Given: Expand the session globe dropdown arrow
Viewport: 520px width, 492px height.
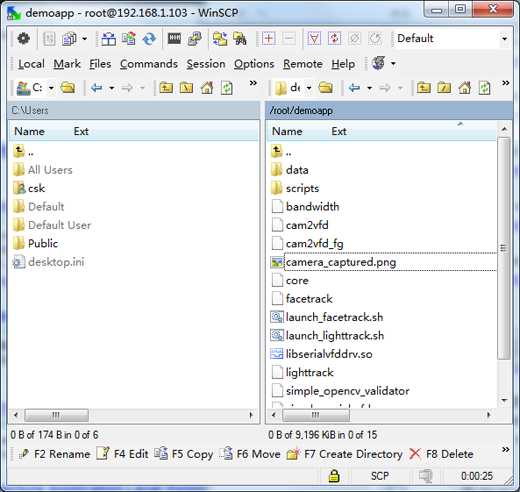Looking at the screenshot, I should [x=393, y=63].
